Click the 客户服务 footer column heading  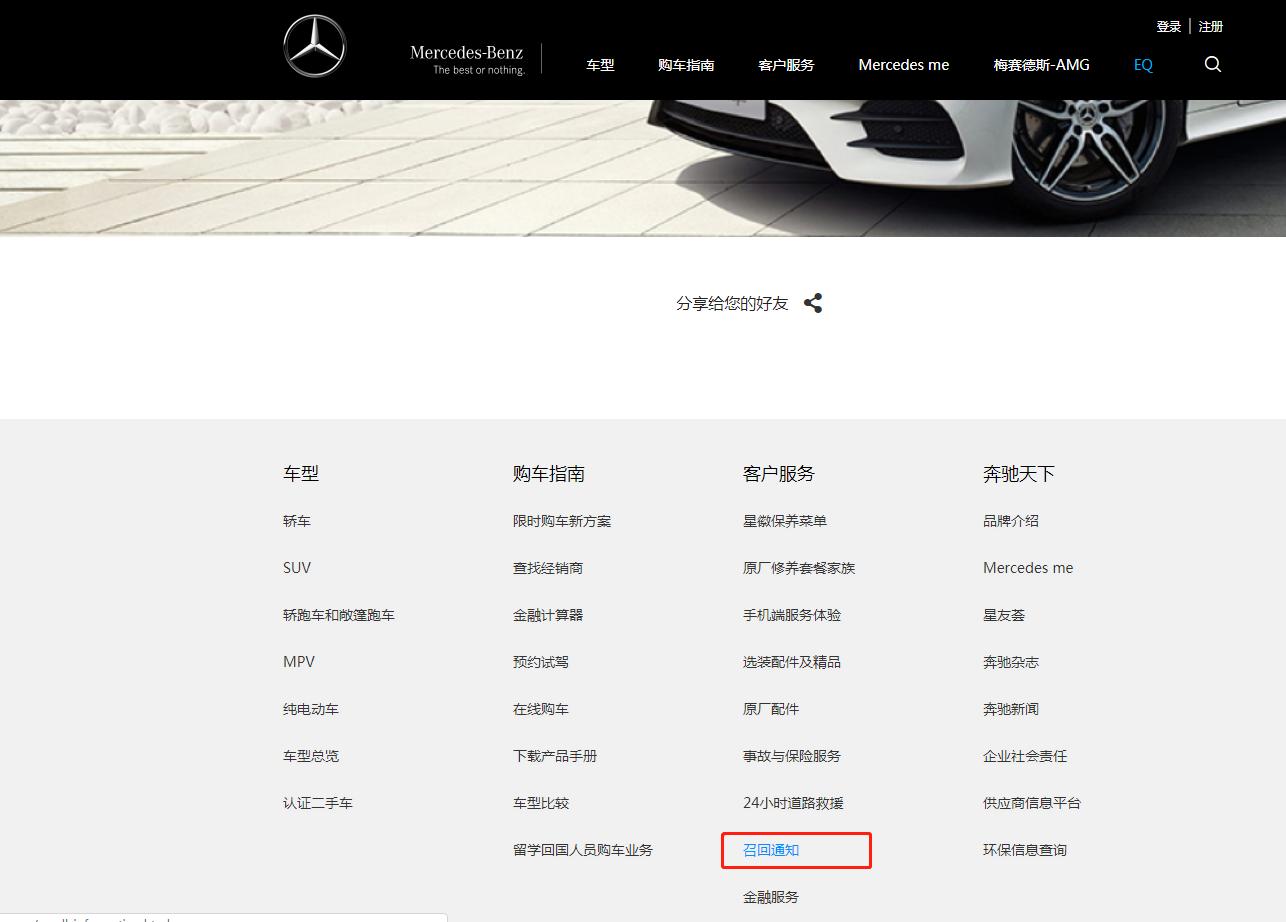779,474
